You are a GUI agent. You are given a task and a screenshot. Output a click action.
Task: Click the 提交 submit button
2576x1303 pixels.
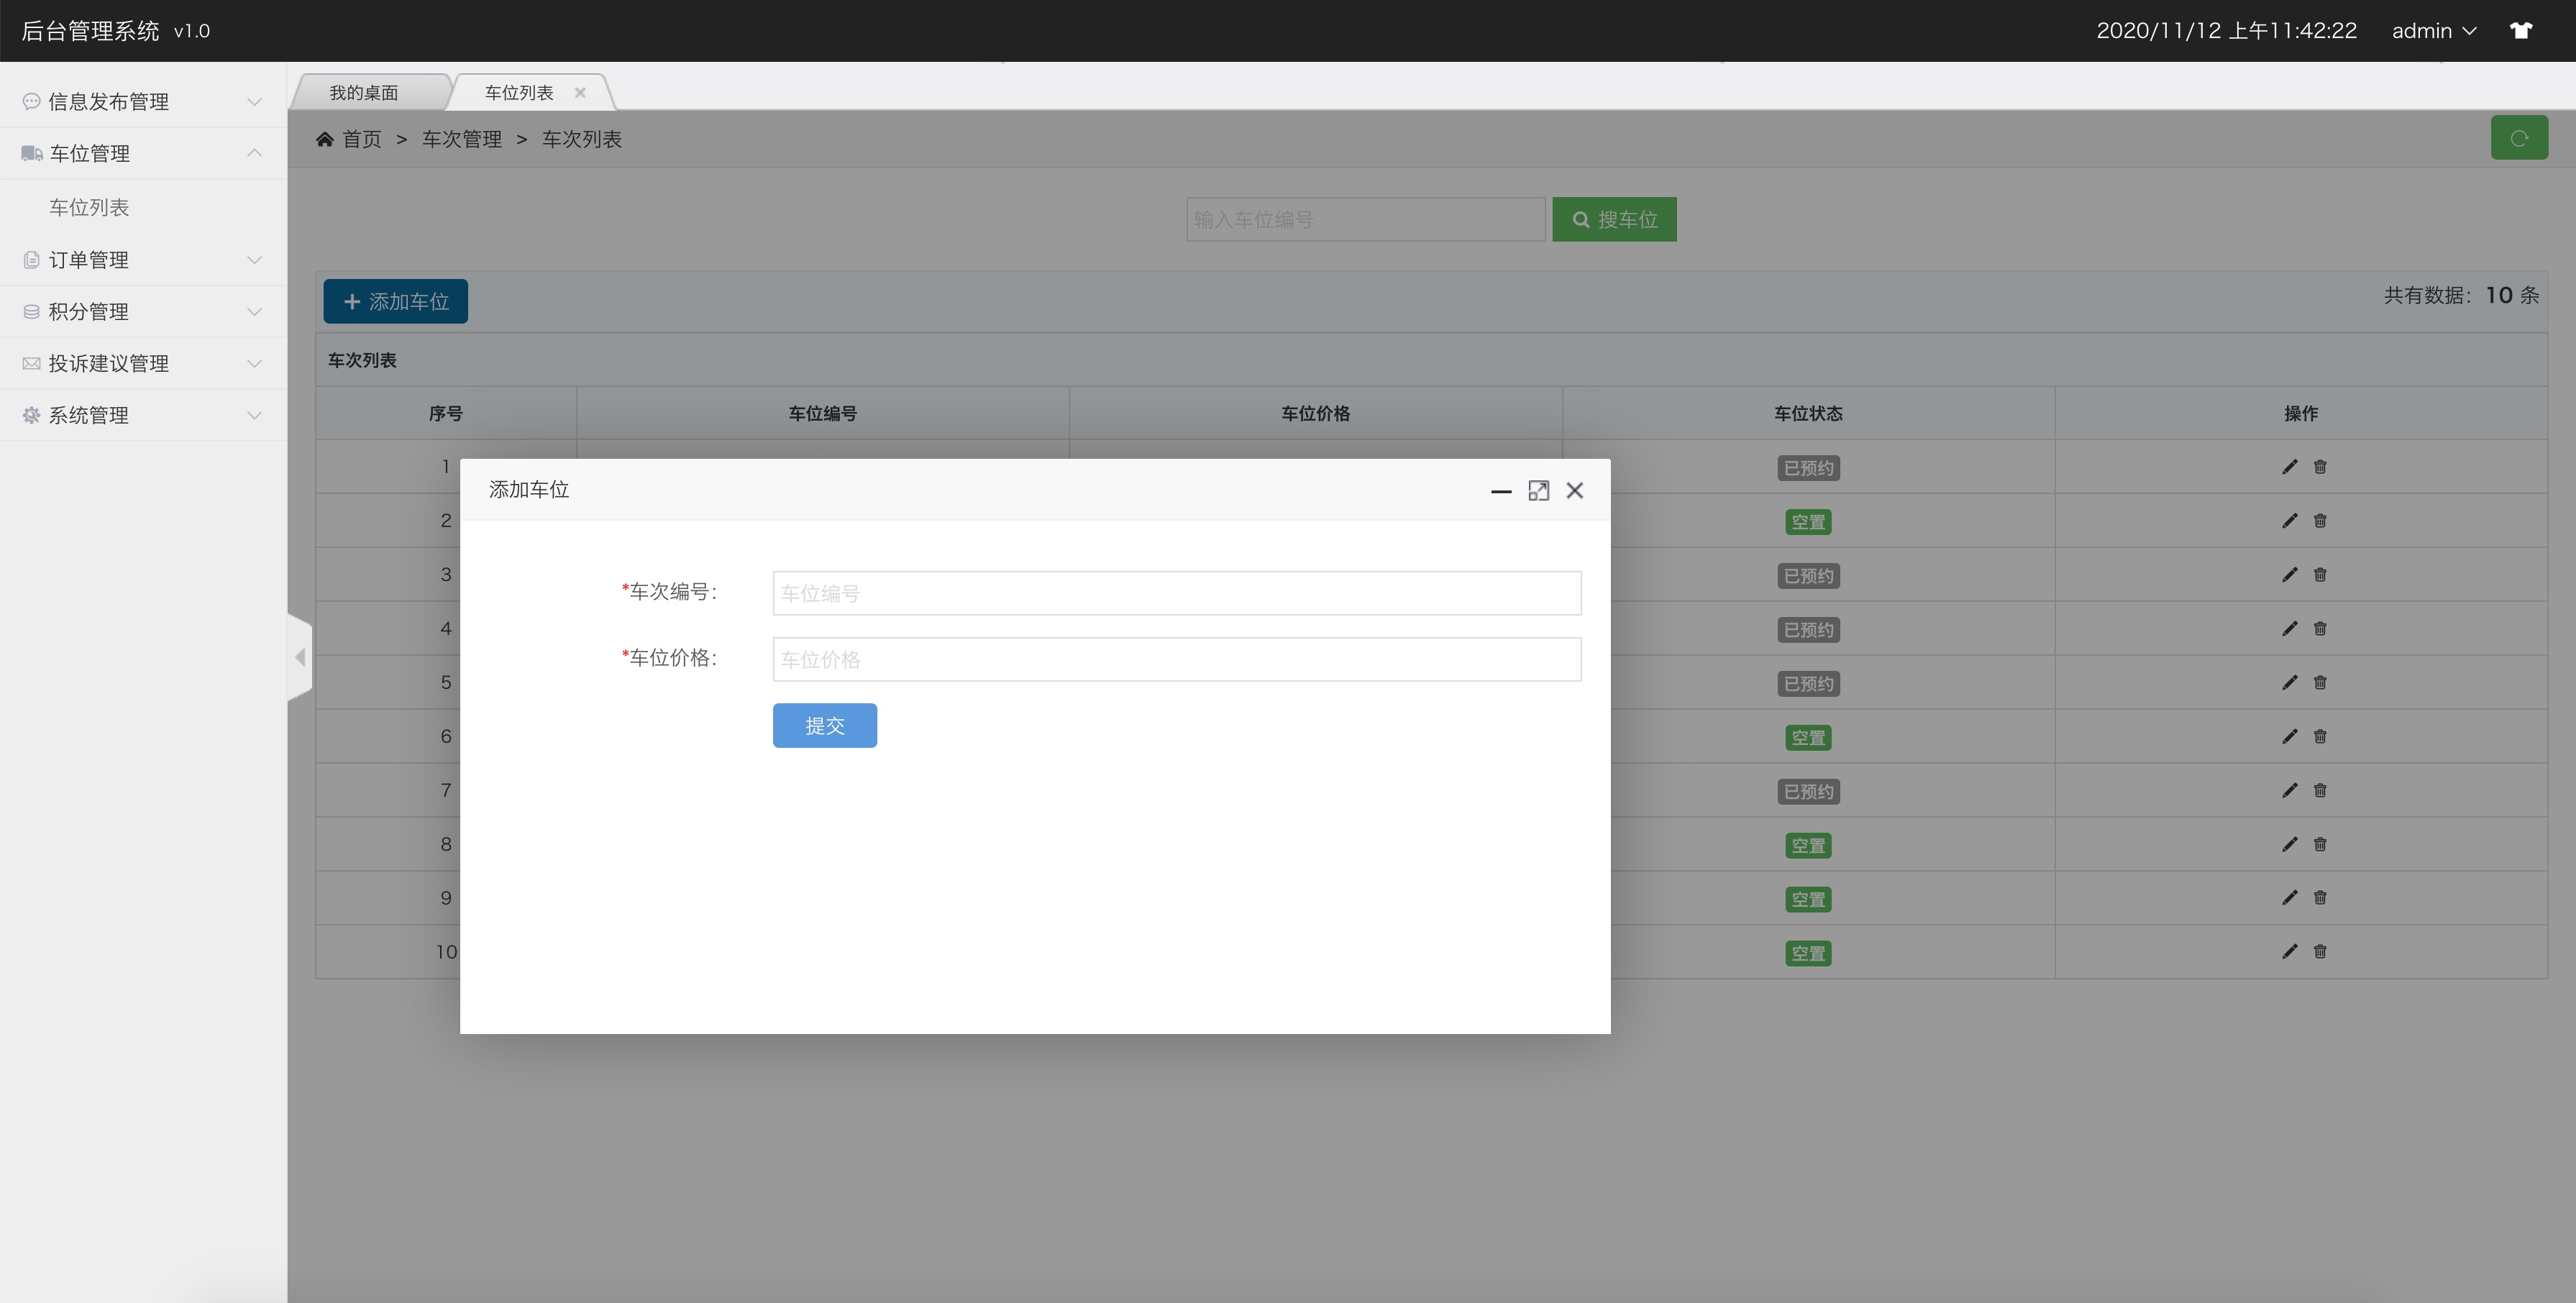[824, 725]
